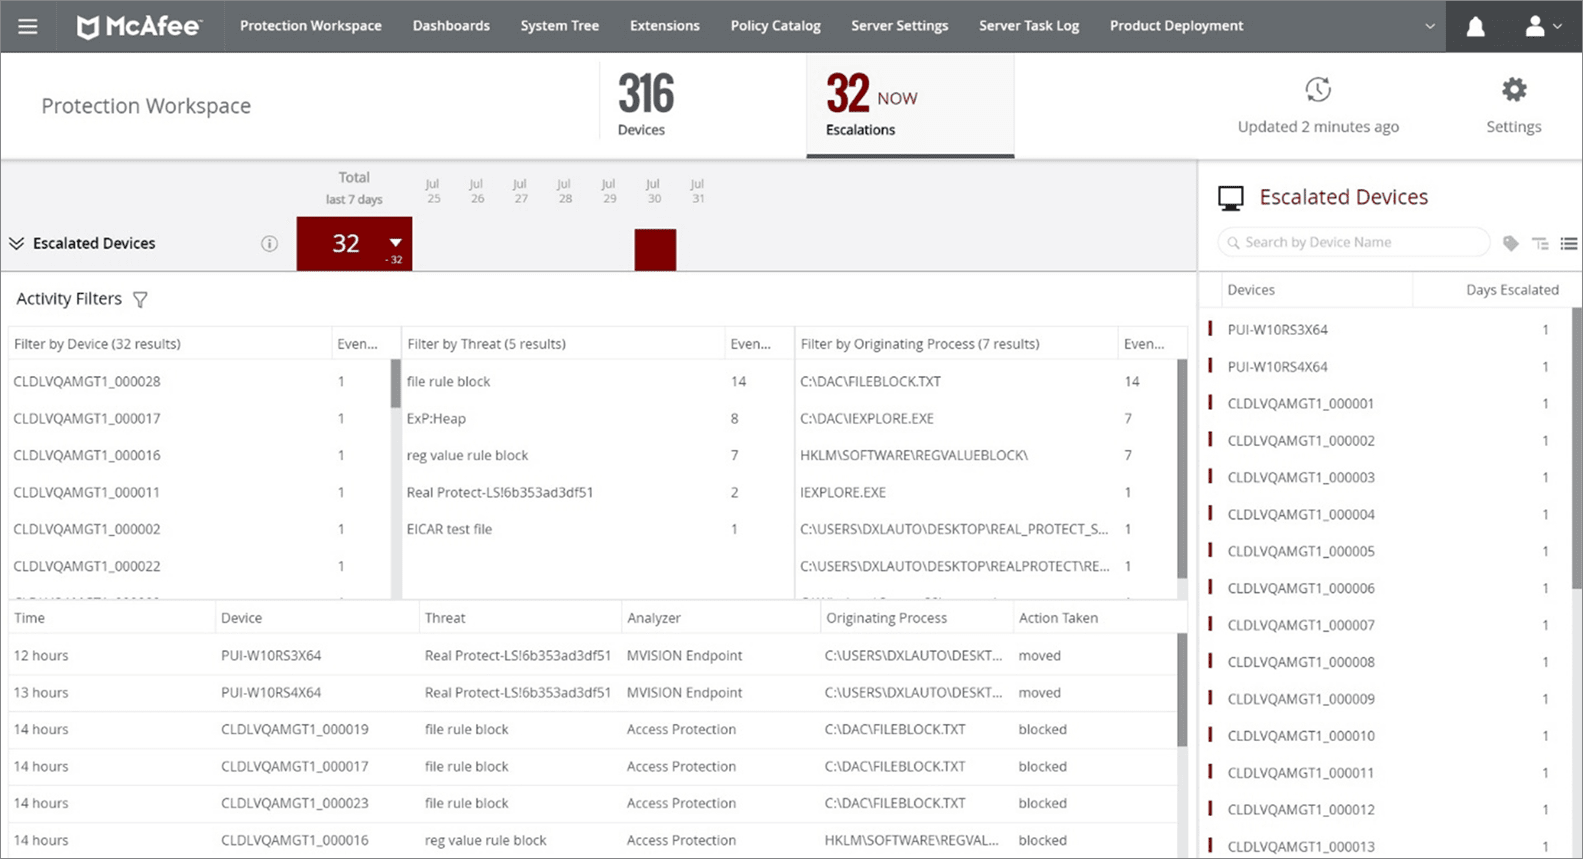This screenshot has width=1583, height=859.
Task: Open Protection Workspace menu item
Action: pyautogui.click(x=311, y=26)
